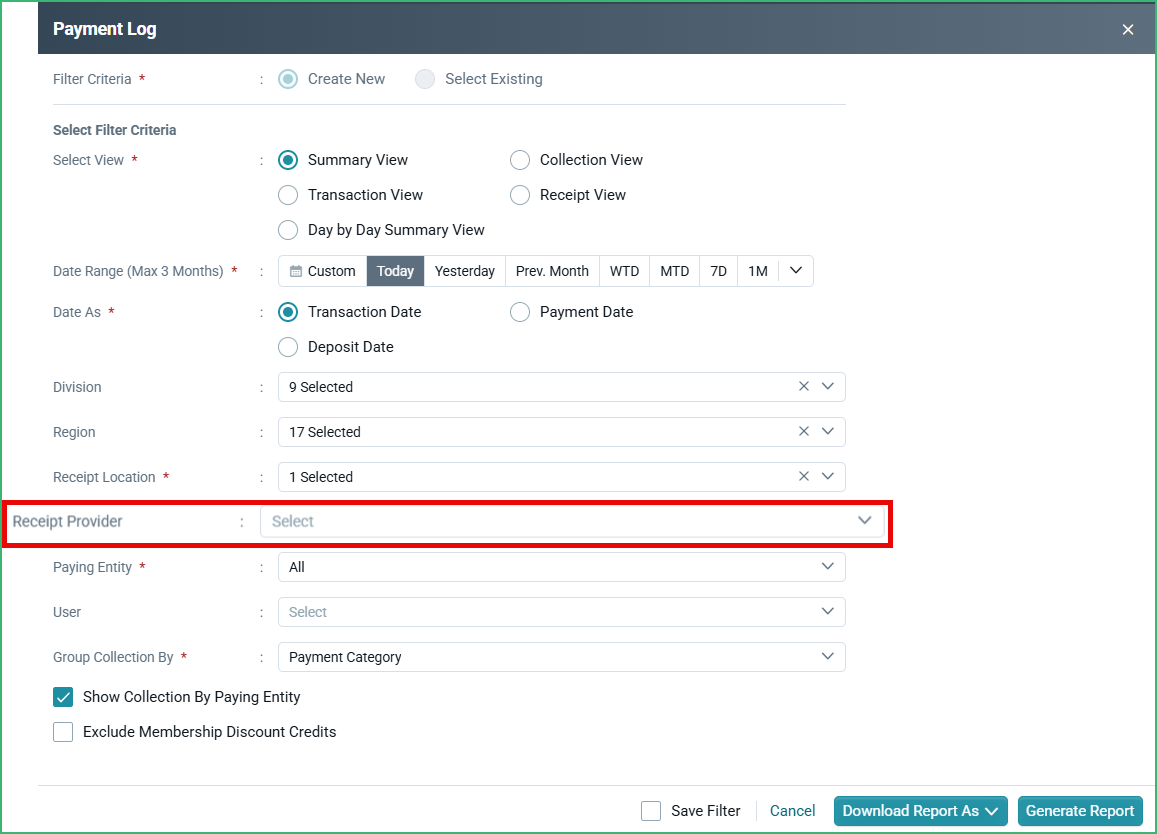Select 7D date range
Image resolution: width=1157 pixels, height=834 pixels.
click(719, 271)
